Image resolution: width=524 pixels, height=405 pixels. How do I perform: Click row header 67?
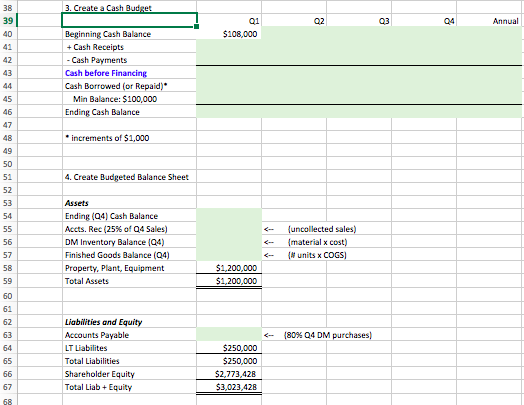click(8, 387)
